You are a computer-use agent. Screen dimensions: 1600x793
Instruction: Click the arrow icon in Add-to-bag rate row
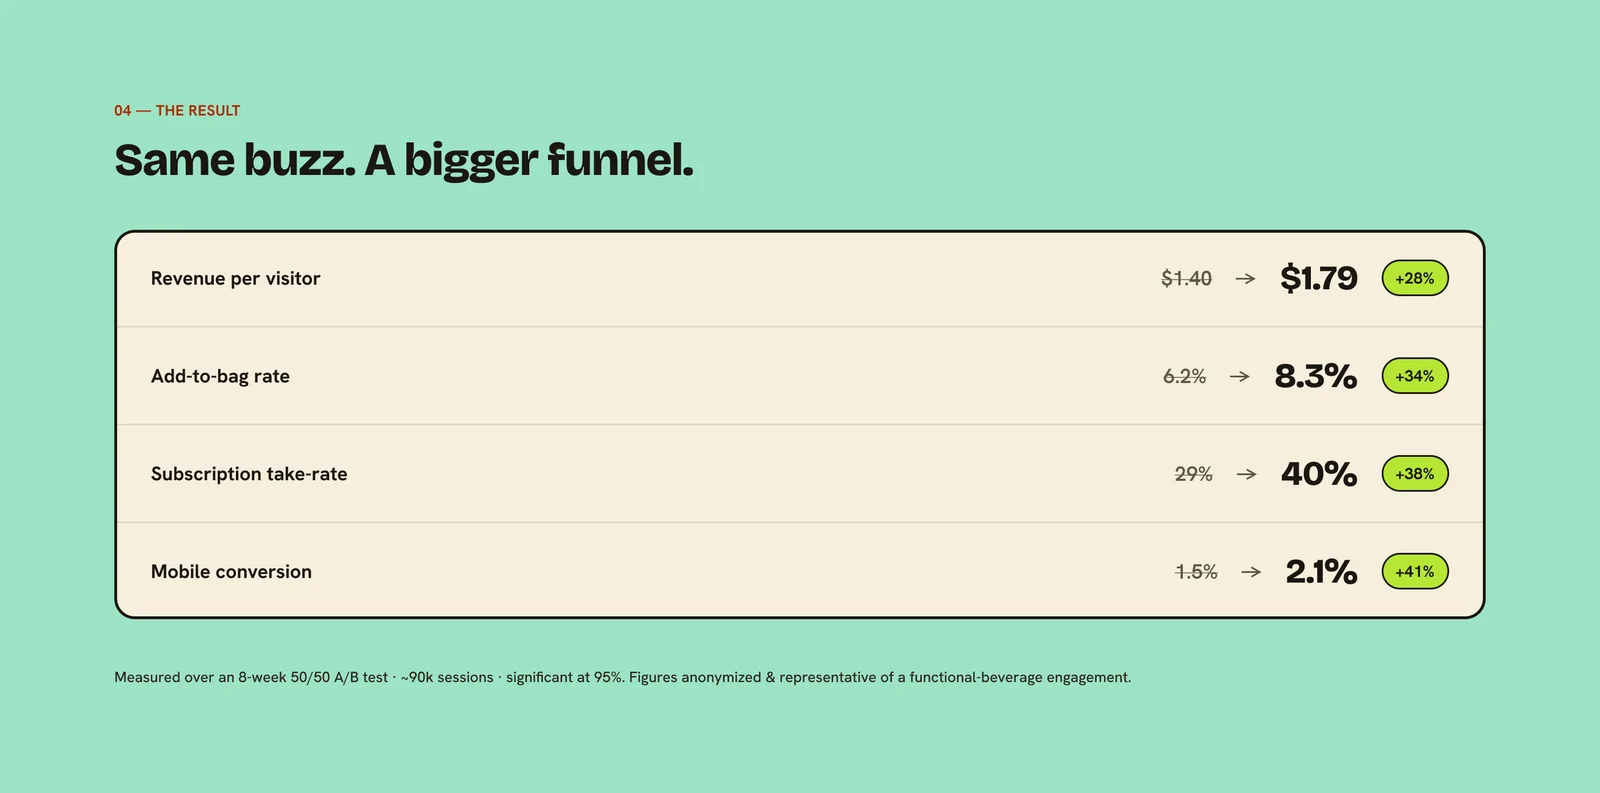[1240, 377]
